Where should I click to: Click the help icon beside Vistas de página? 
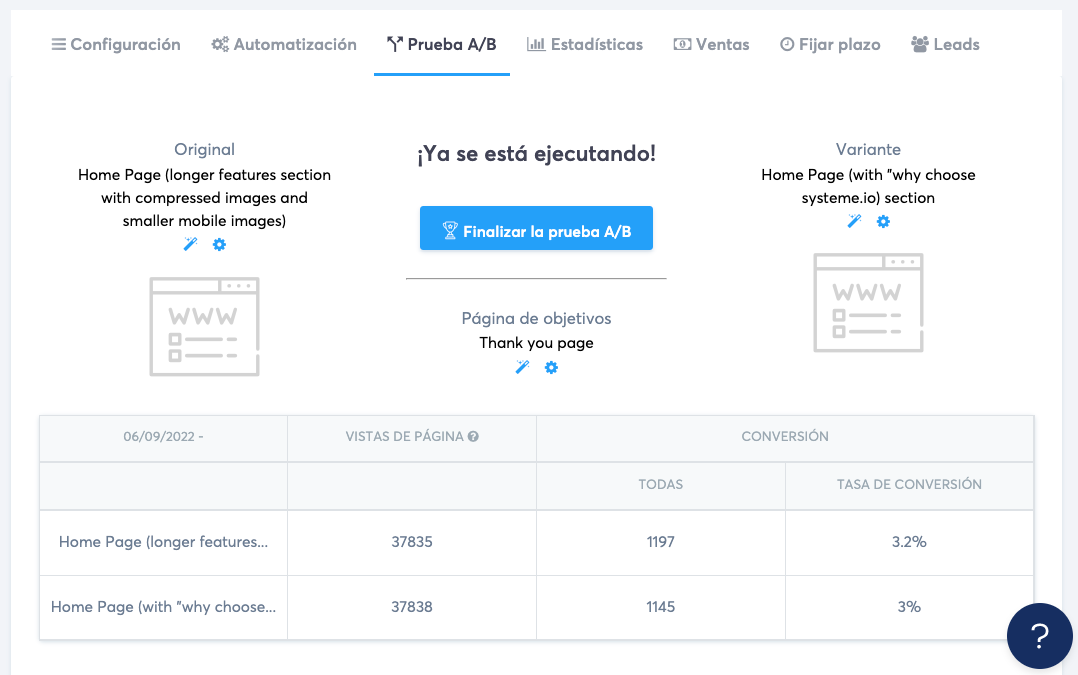(473, 437)
